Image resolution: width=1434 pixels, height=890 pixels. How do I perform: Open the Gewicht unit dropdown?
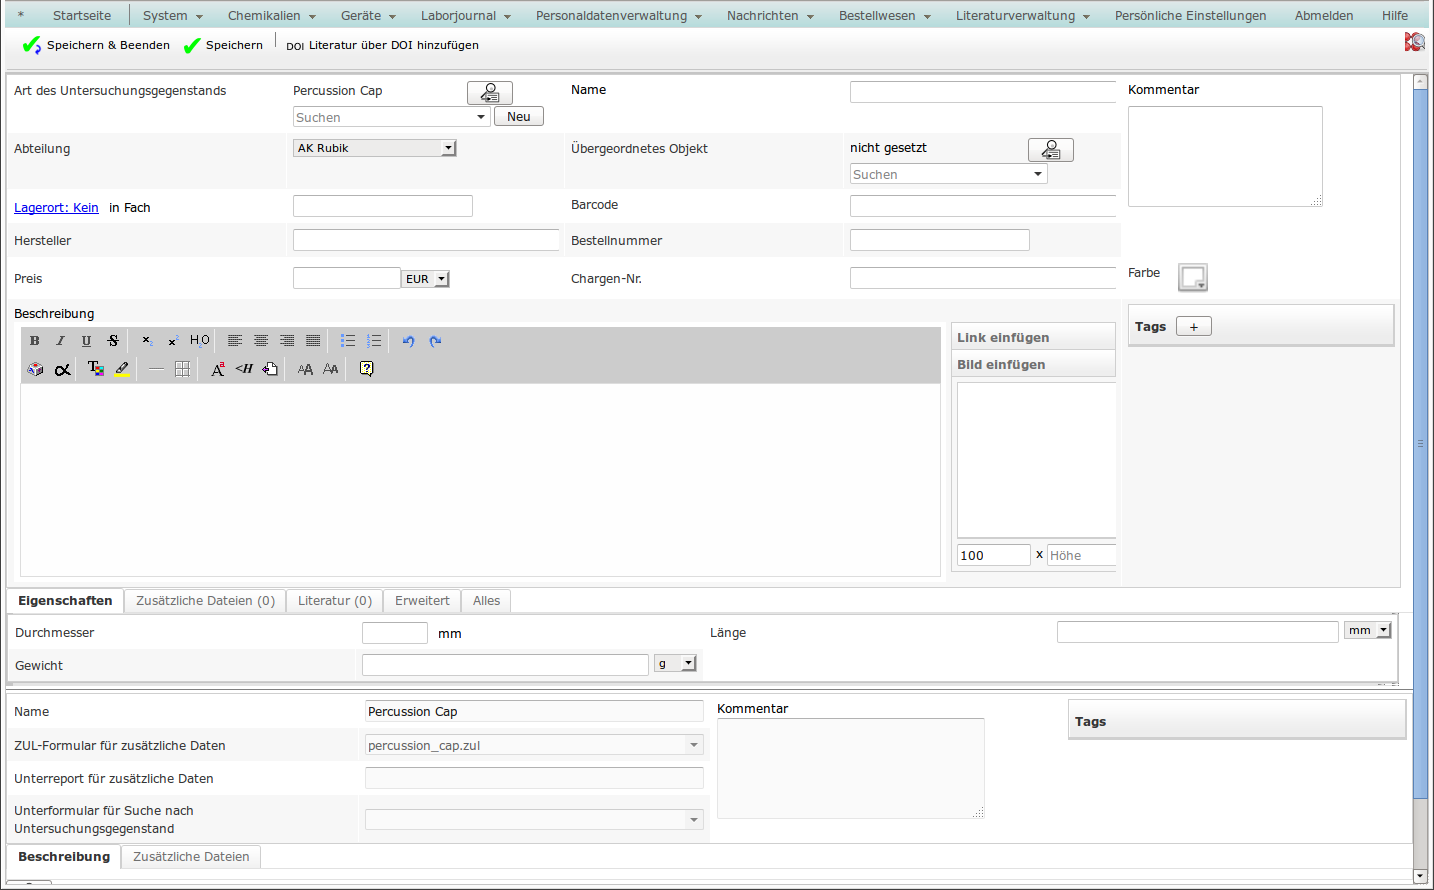[x=688, y=664]
